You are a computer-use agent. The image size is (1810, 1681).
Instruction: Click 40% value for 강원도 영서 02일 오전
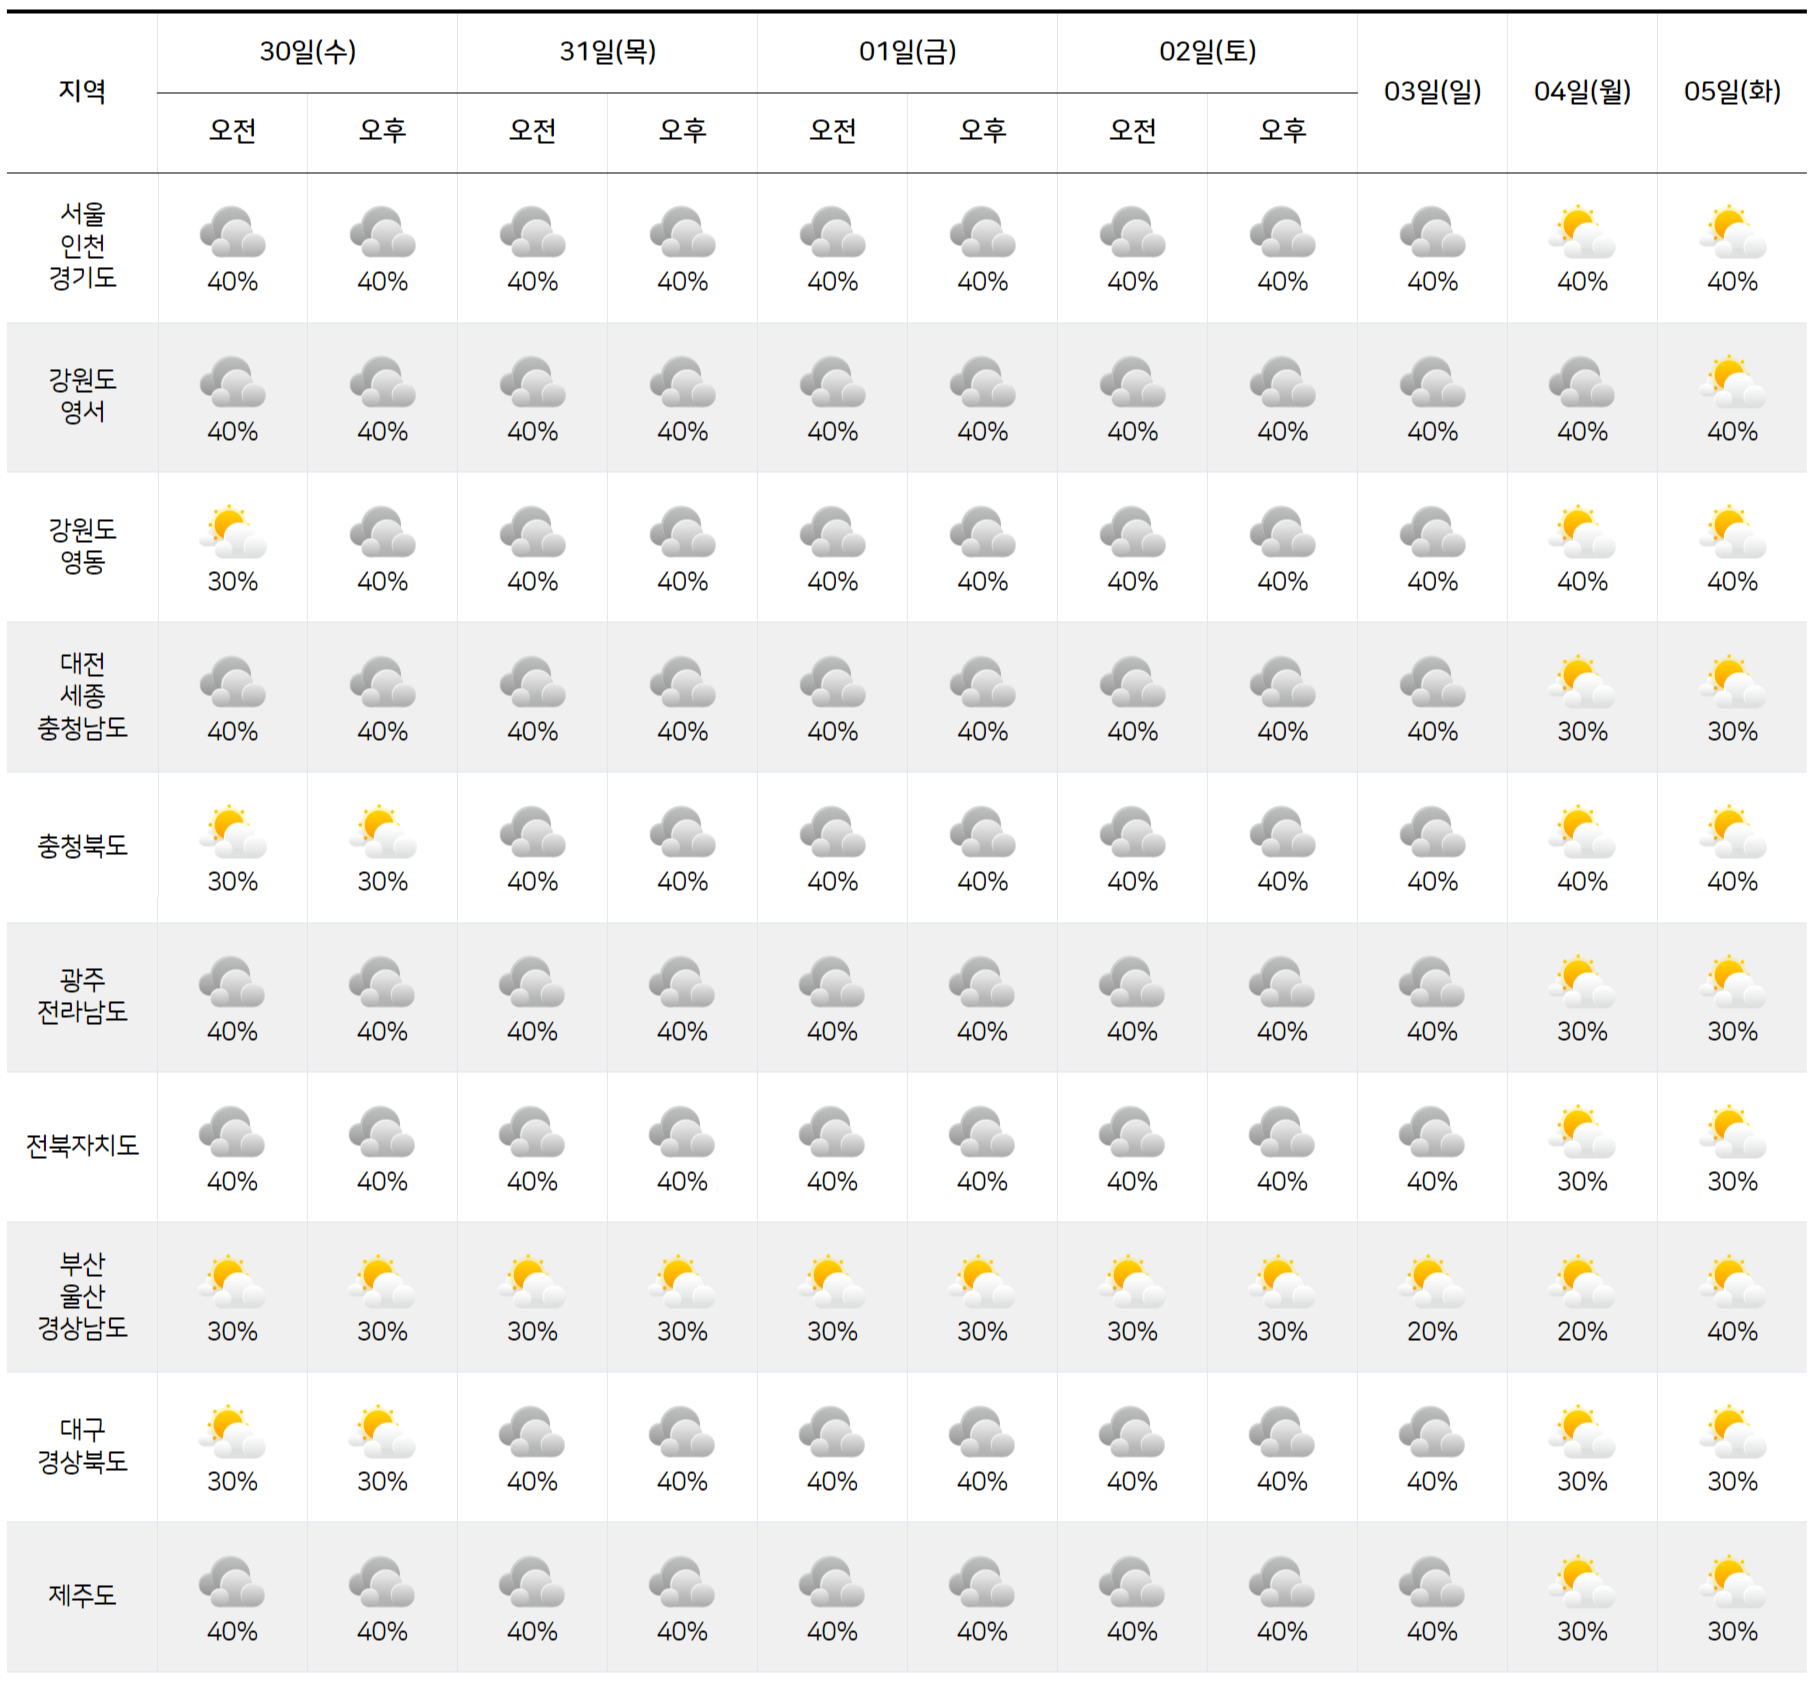[x=1132, y=432]
